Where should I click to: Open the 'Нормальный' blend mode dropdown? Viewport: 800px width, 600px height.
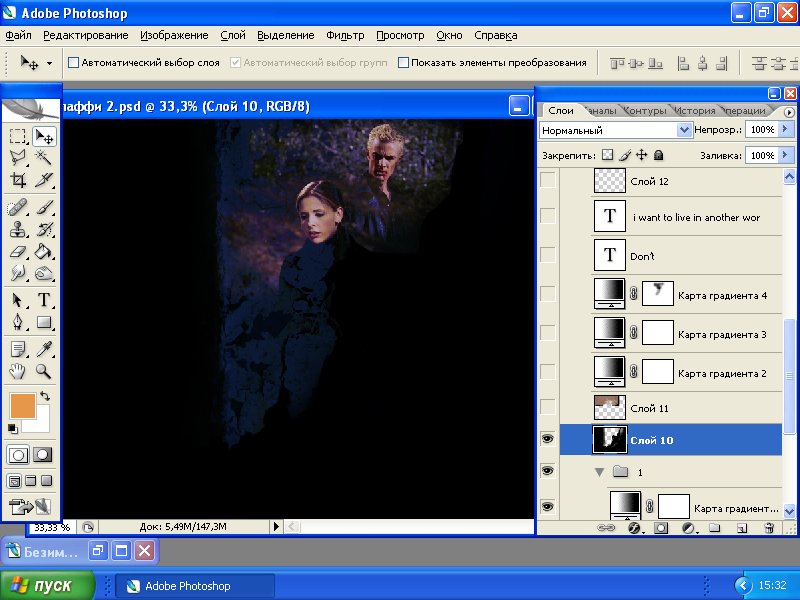click(684, 130)
